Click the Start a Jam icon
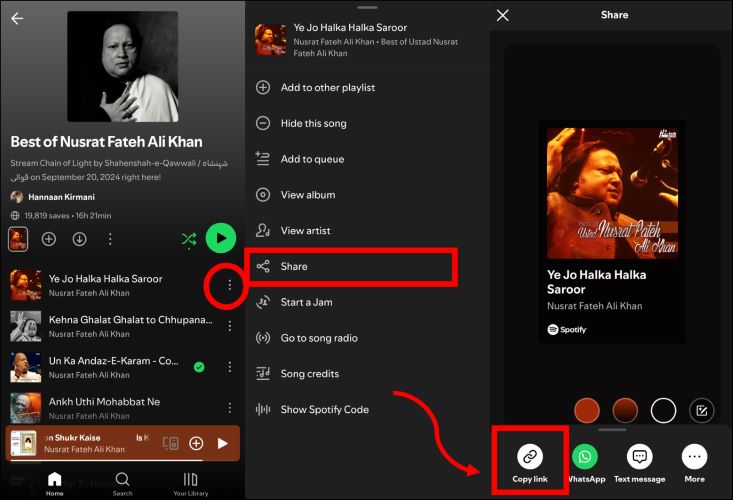This screenshot has width=733, height=500. coord(263,302)
